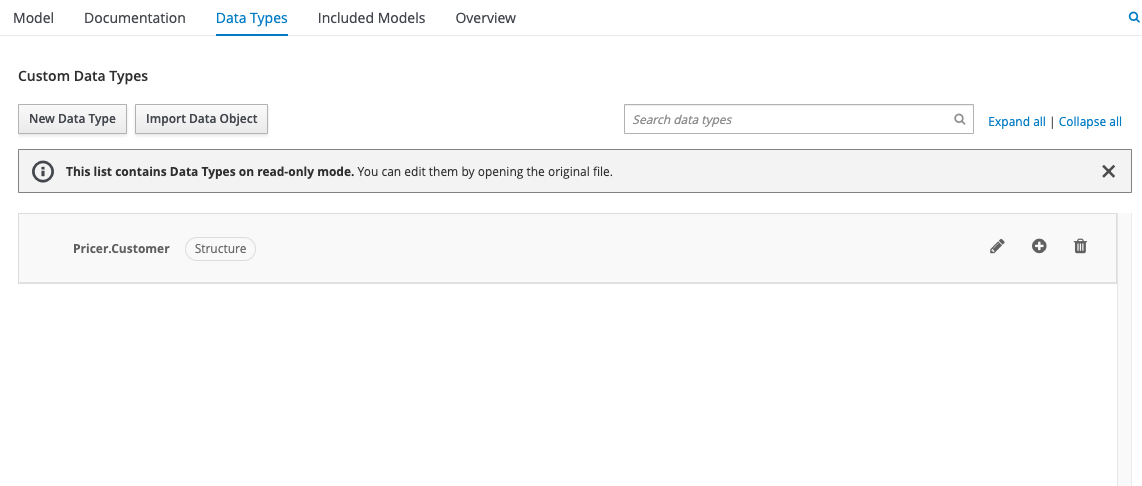Edit Pricer.Customer using the pencil icon
Image resolution: width=1142 pixels, height=486 pixels.
(997, 247)
